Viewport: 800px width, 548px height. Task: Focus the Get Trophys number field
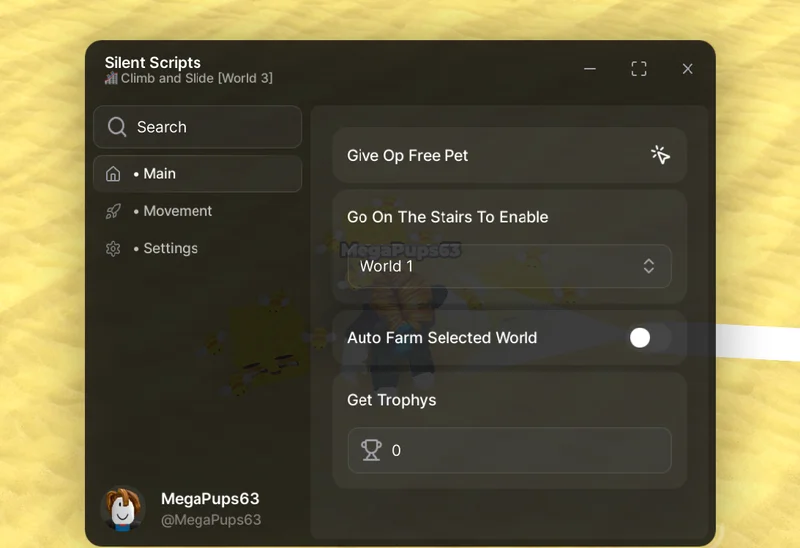pyautogui.click(x=509, y=451)
